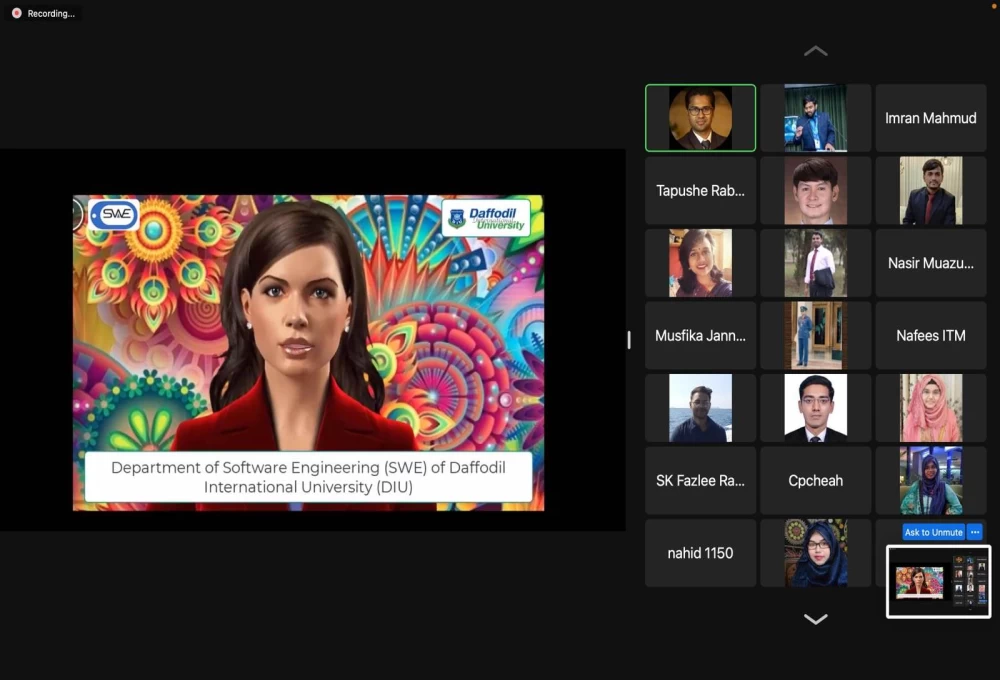Click the SWE logo on the shared slide

pyautogui.click(x=114, y=214)
